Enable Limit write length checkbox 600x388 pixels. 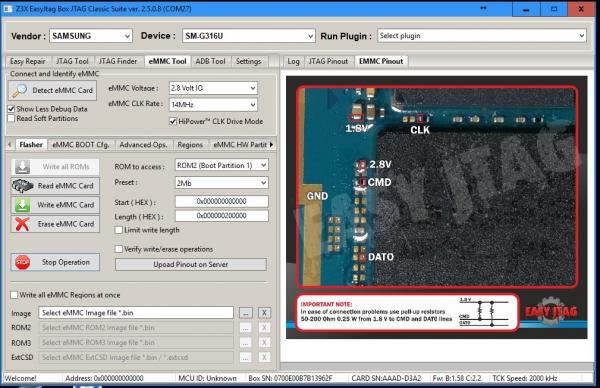pos(119,230)
